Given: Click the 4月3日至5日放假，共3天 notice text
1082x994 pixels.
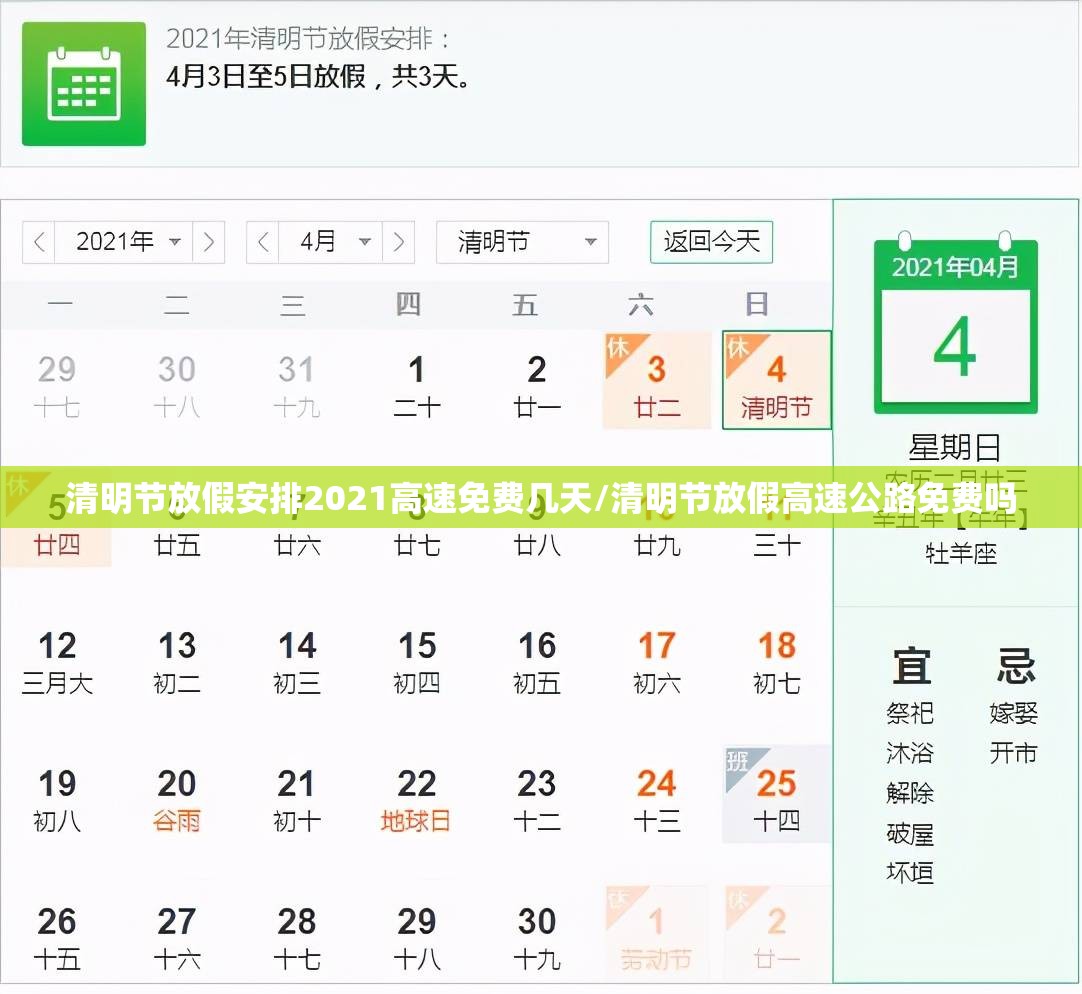Looking at the screenshot, I should [318, 76].
